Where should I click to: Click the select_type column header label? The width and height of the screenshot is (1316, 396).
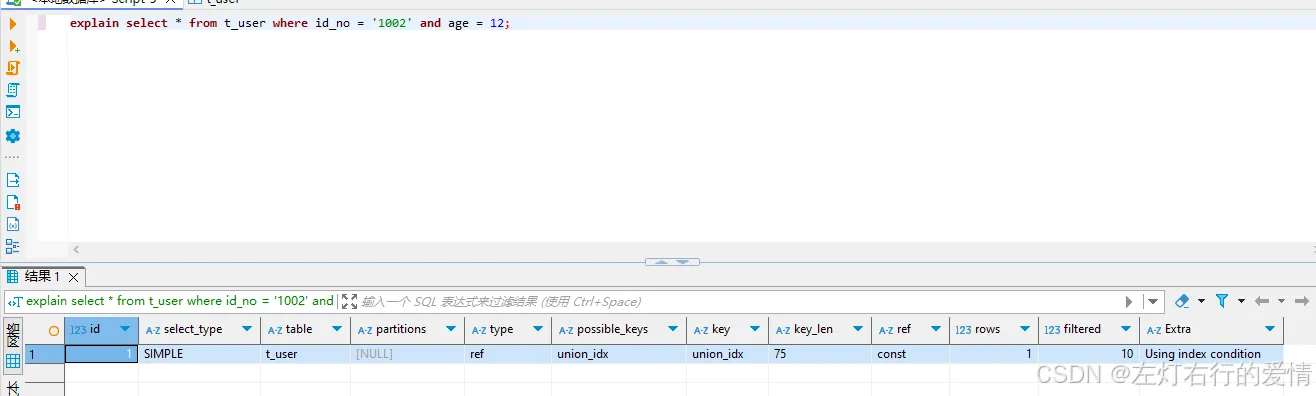193,329
